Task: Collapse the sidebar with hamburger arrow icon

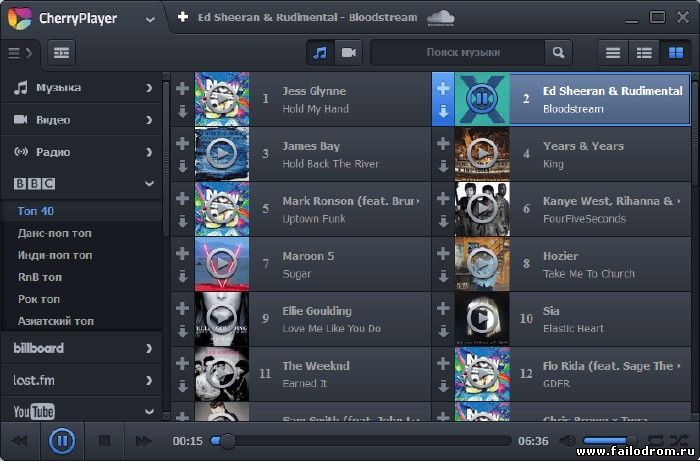Action: (20, 53)
